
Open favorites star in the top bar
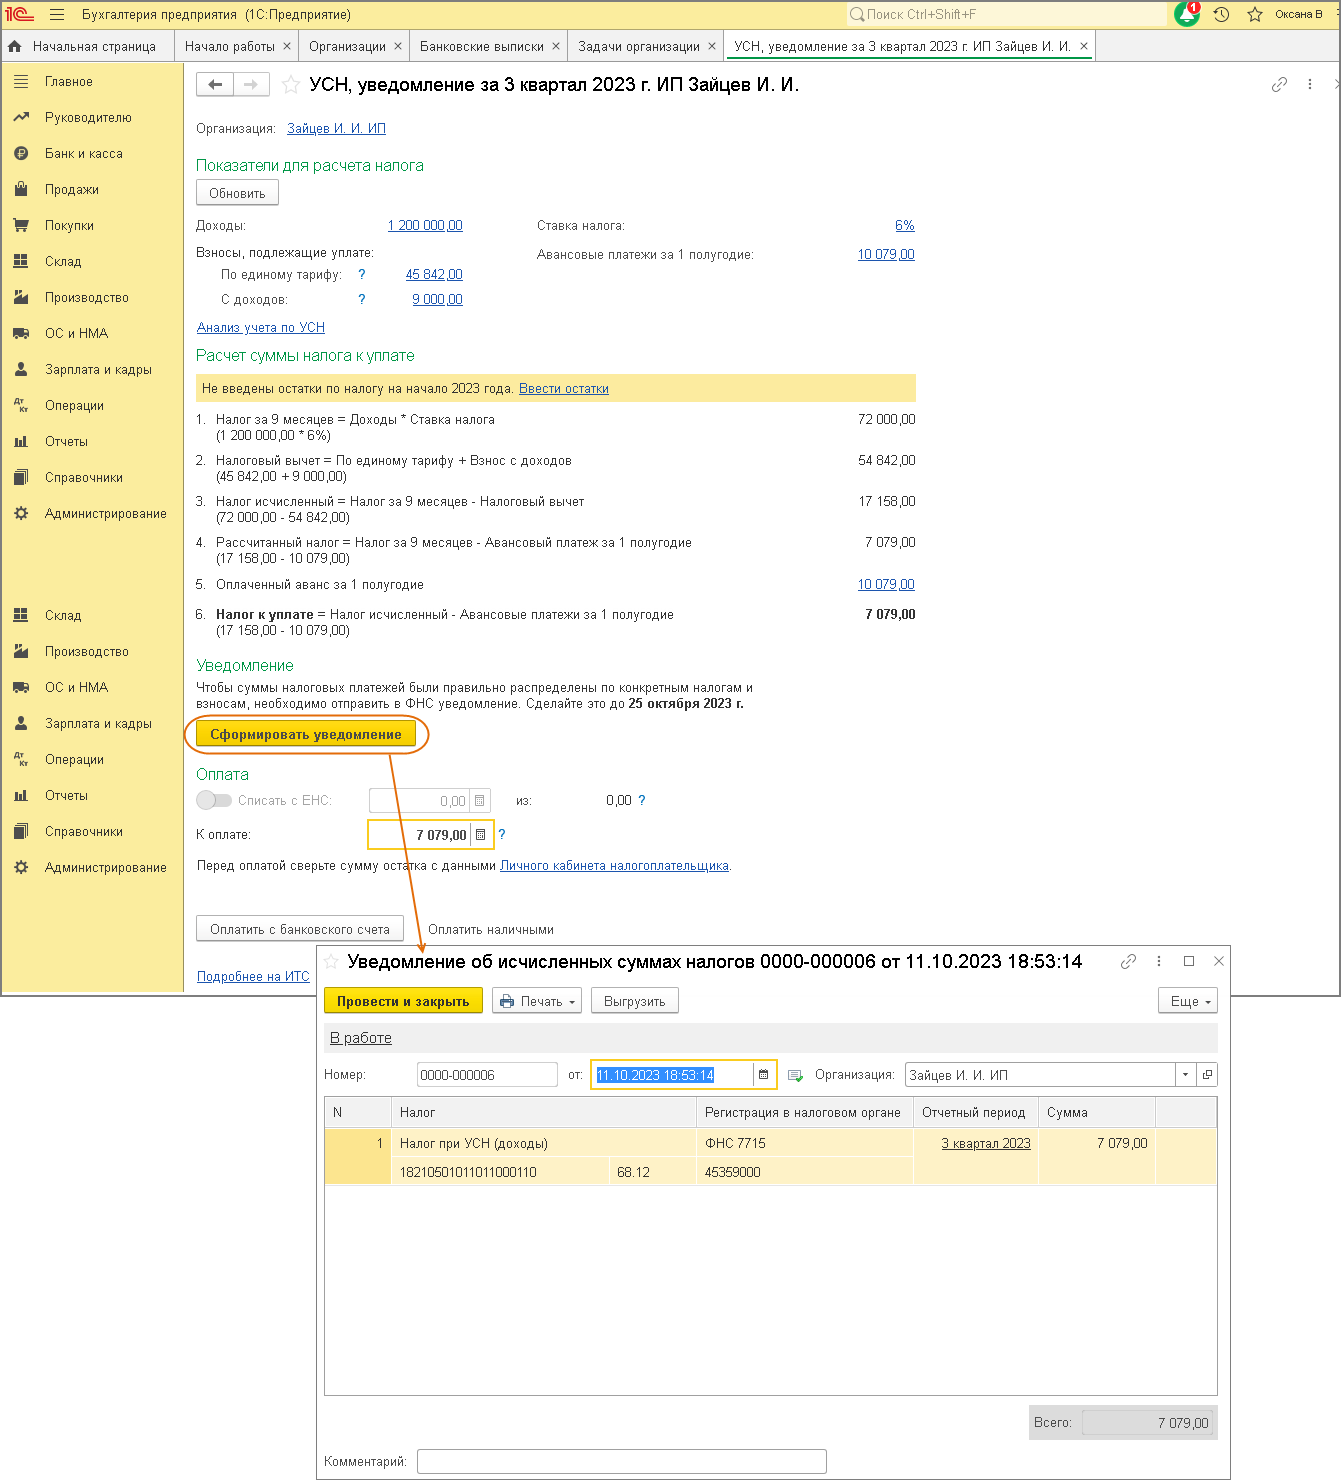(x=1255, y=14)
